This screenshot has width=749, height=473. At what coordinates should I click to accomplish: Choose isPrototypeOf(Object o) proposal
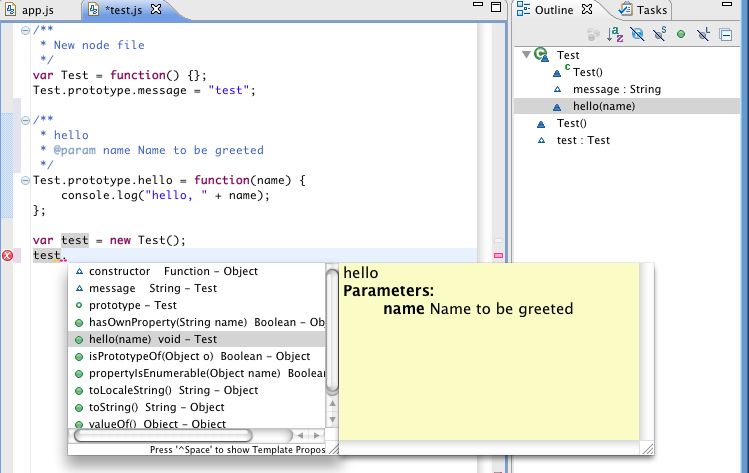[197, 356]
